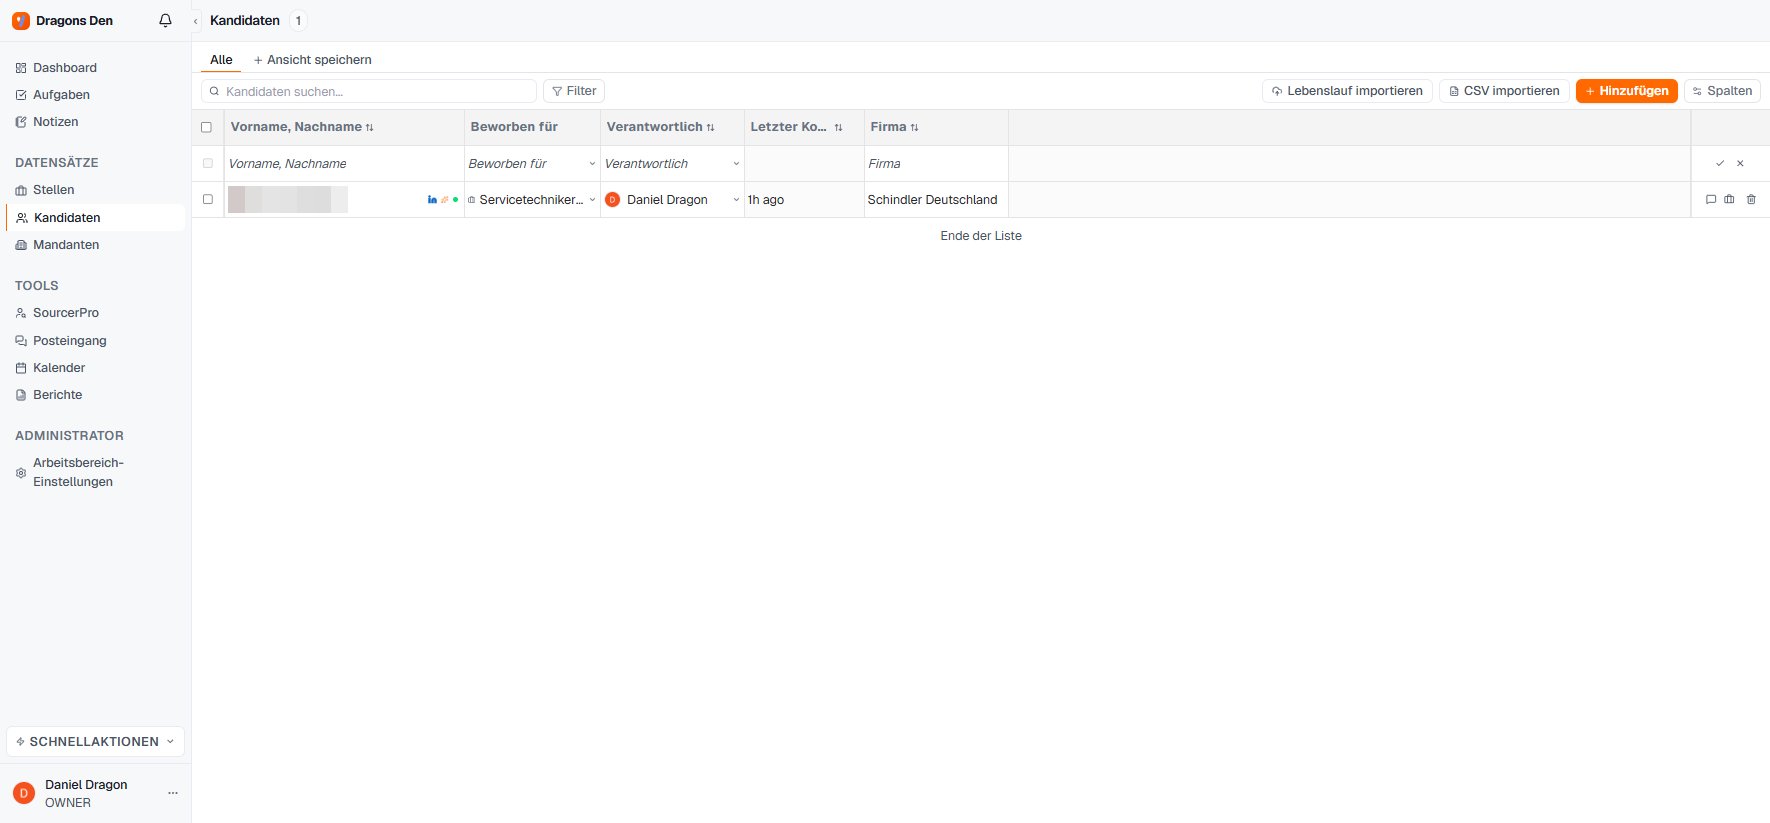
Task: Click the link icon next to LinkedIn in candidate row
Action: coord(445,200)
